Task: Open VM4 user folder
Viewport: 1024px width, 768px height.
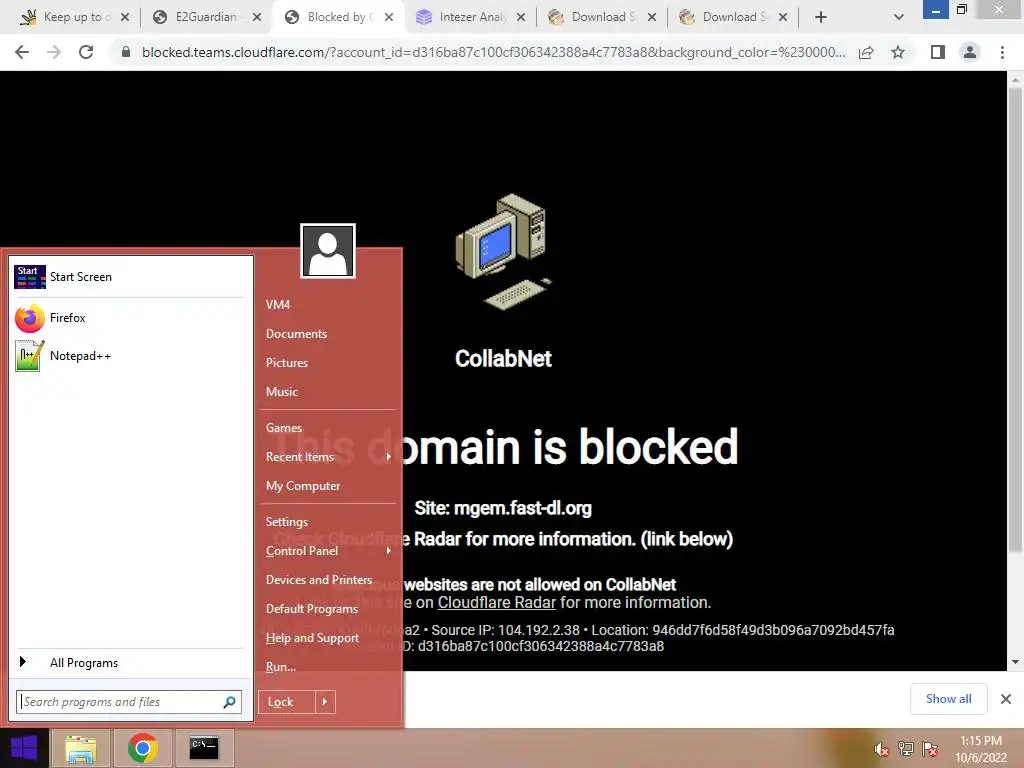Action: pos(278,305)
